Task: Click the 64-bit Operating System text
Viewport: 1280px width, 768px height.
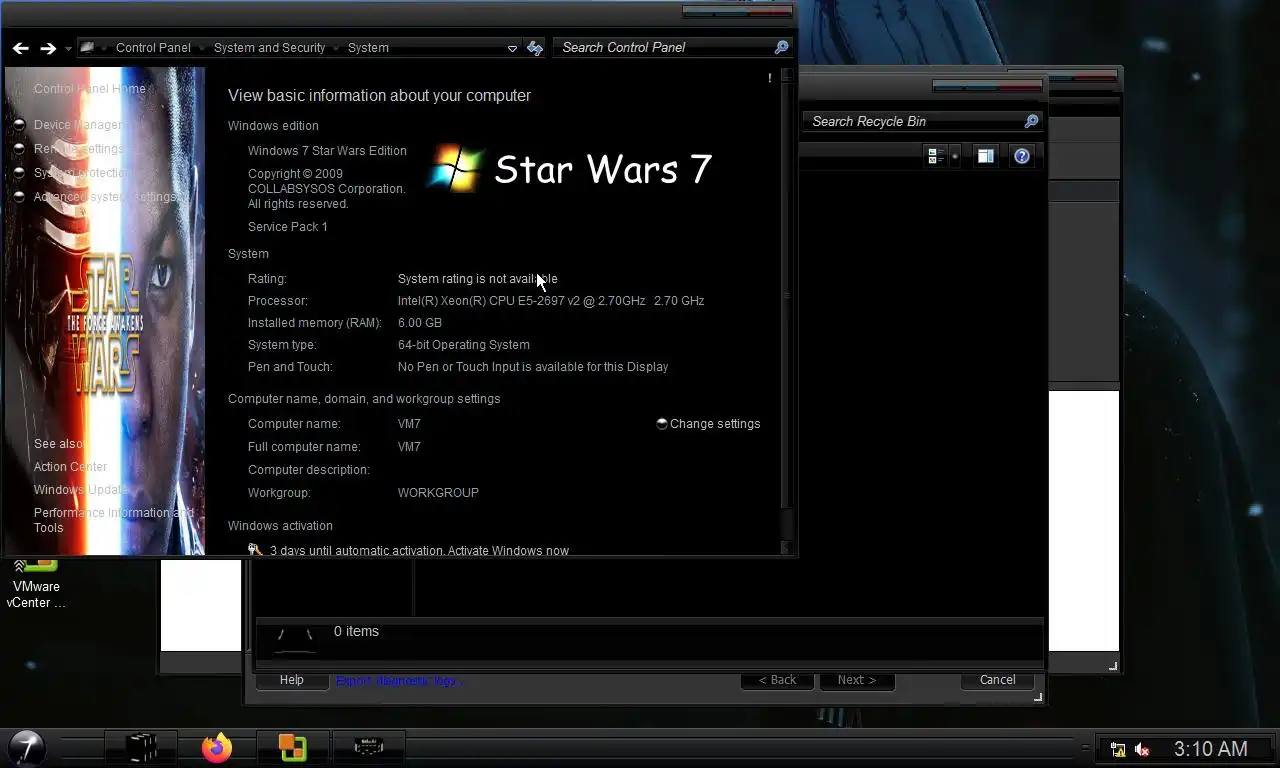Action: point(463,345)
